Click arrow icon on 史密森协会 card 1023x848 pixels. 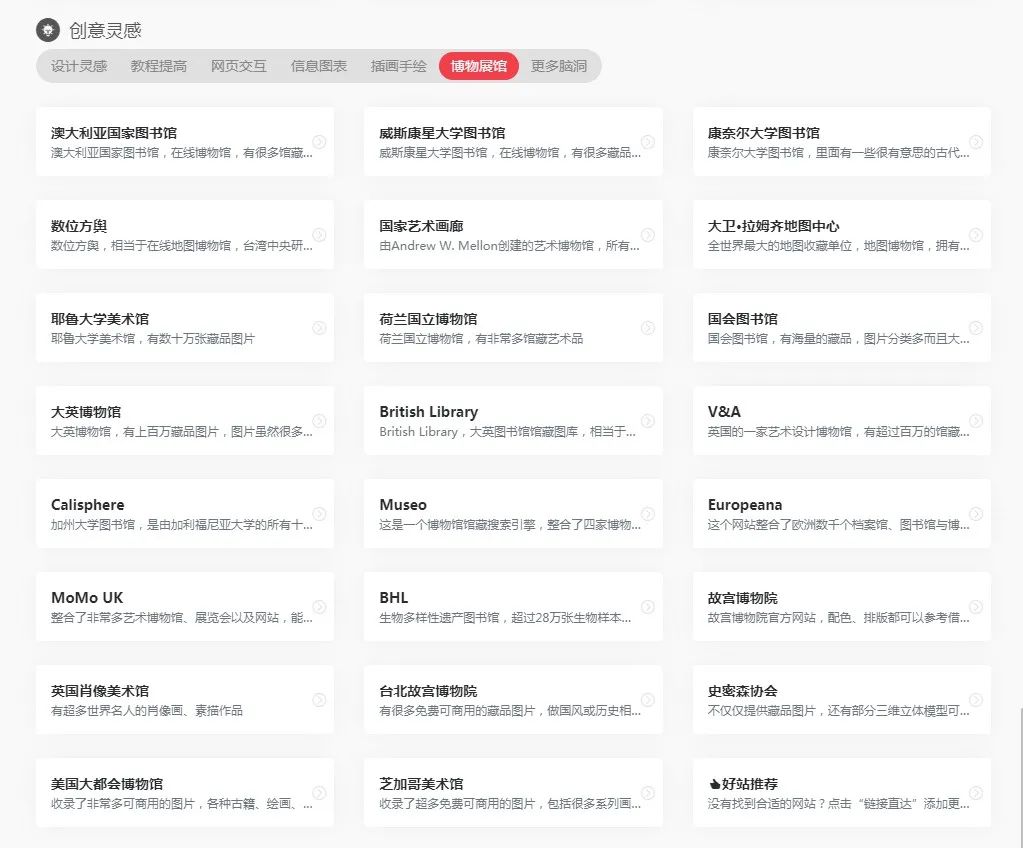[976, 700]
